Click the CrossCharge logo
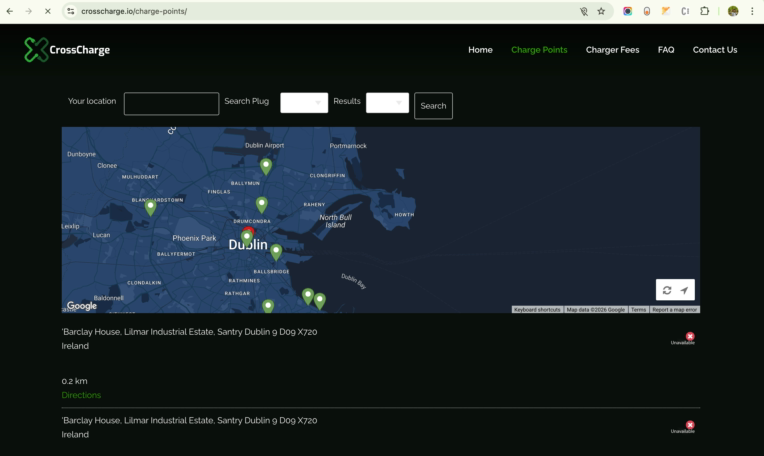This screenshot has width=764, height=456. click(67, 50)
